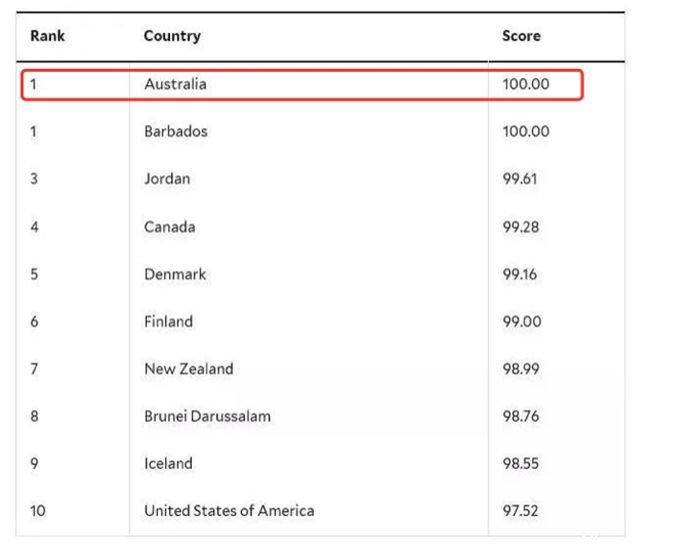This screenshot has height=554, width=692.
Task: Click the Finland country name
Action: pyautogui.click(x=169, y=321)
